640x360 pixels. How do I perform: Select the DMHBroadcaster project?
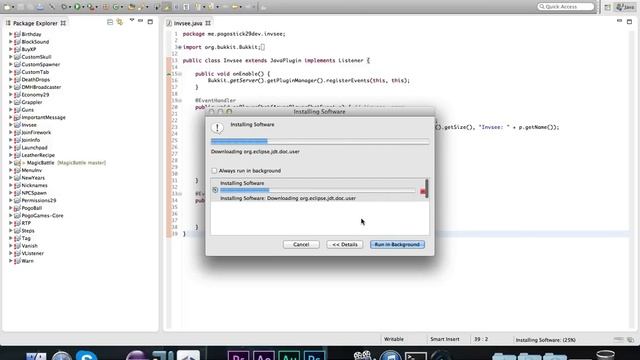[x=41, y=87]
